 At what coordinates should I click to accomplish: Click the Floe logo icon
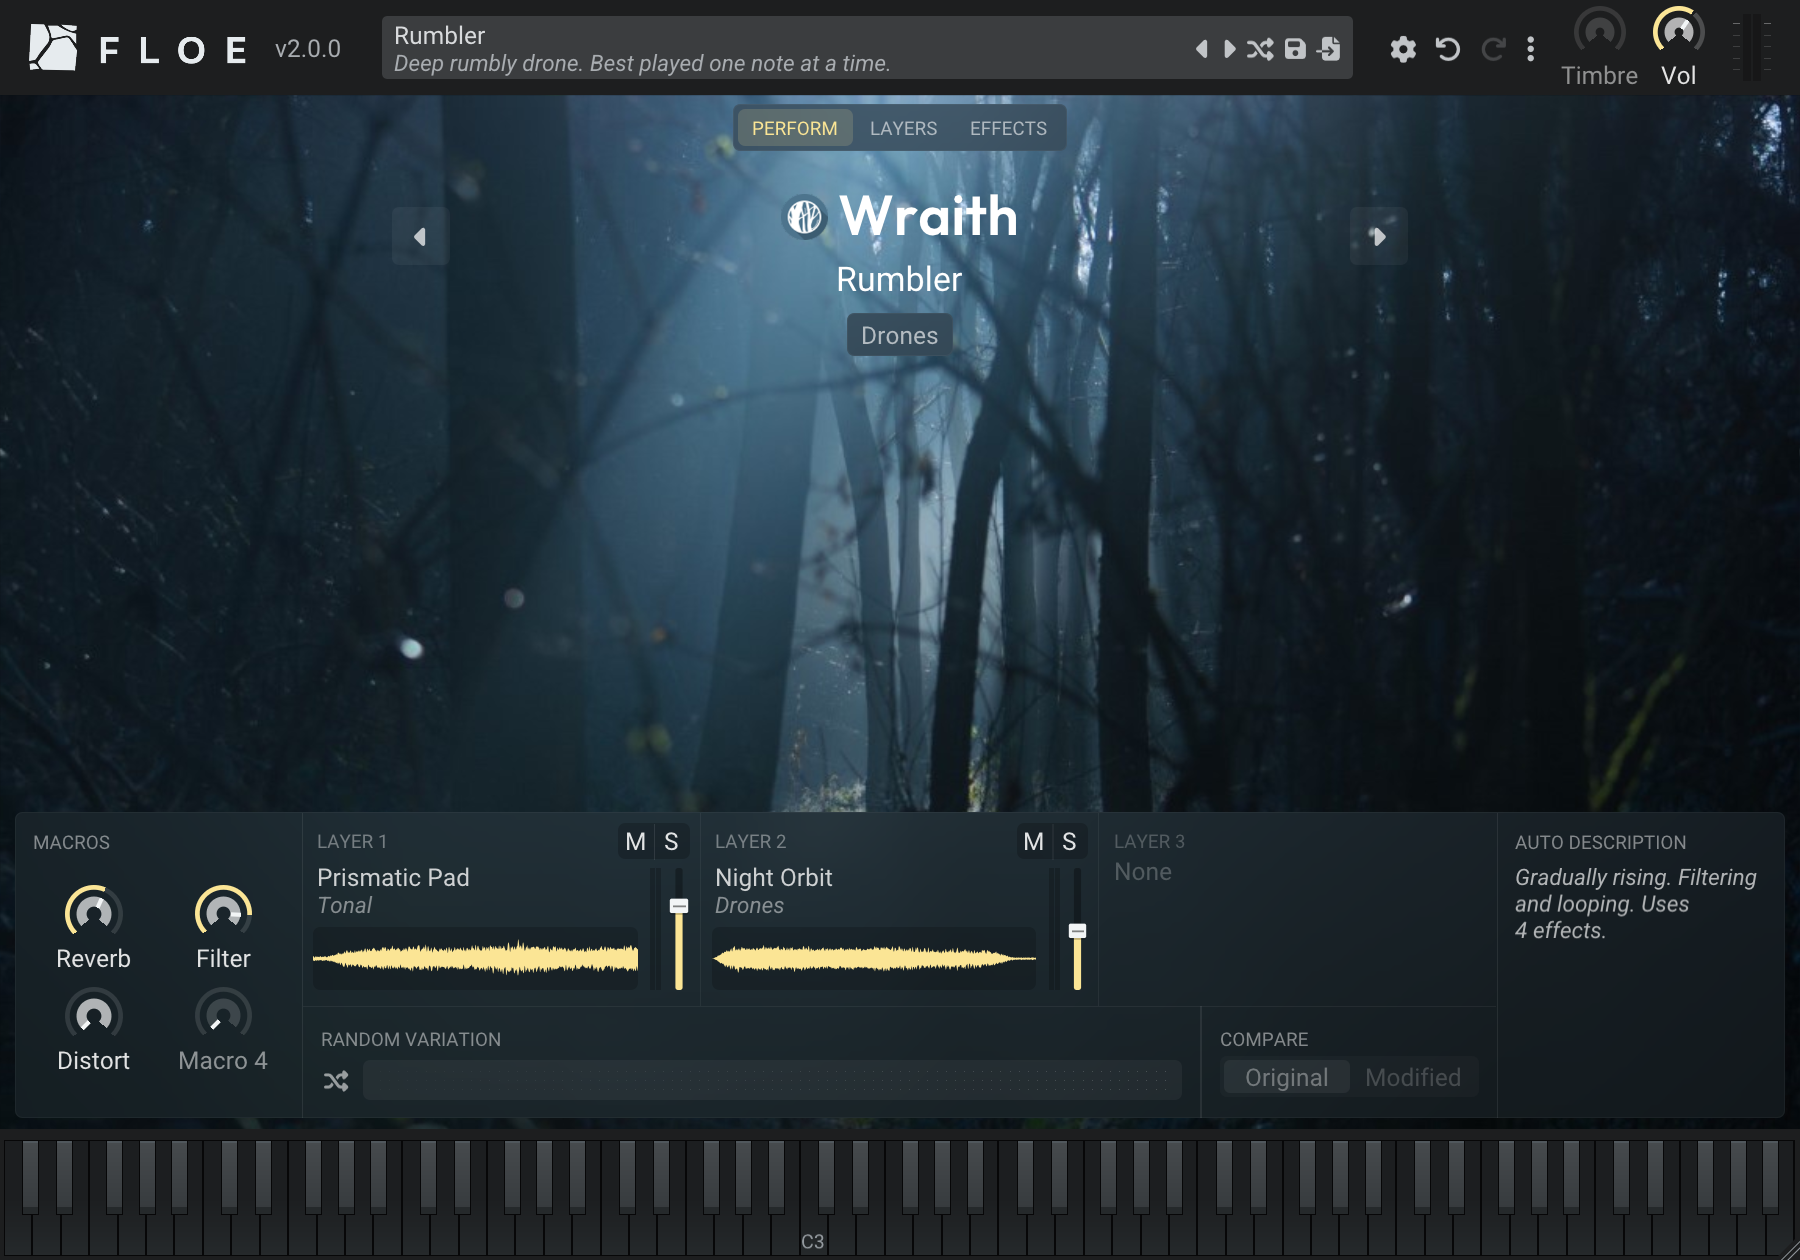tap(52, 48)
